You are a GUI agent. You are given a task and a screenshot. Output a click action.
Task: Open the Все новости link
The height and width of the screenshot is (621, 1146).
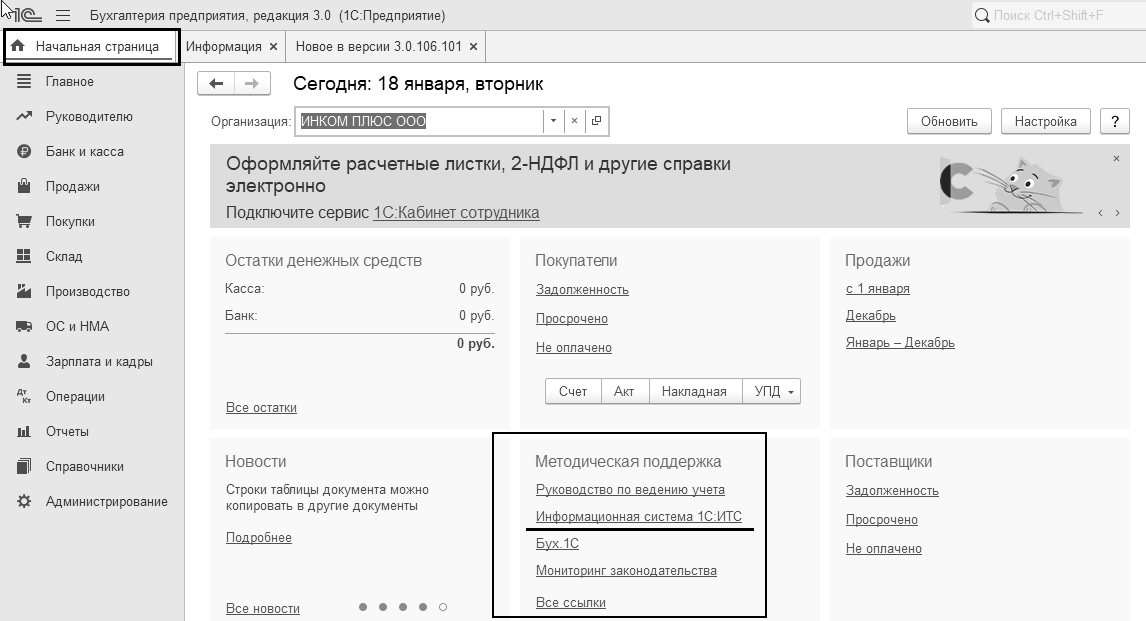[x=262, y=609]
